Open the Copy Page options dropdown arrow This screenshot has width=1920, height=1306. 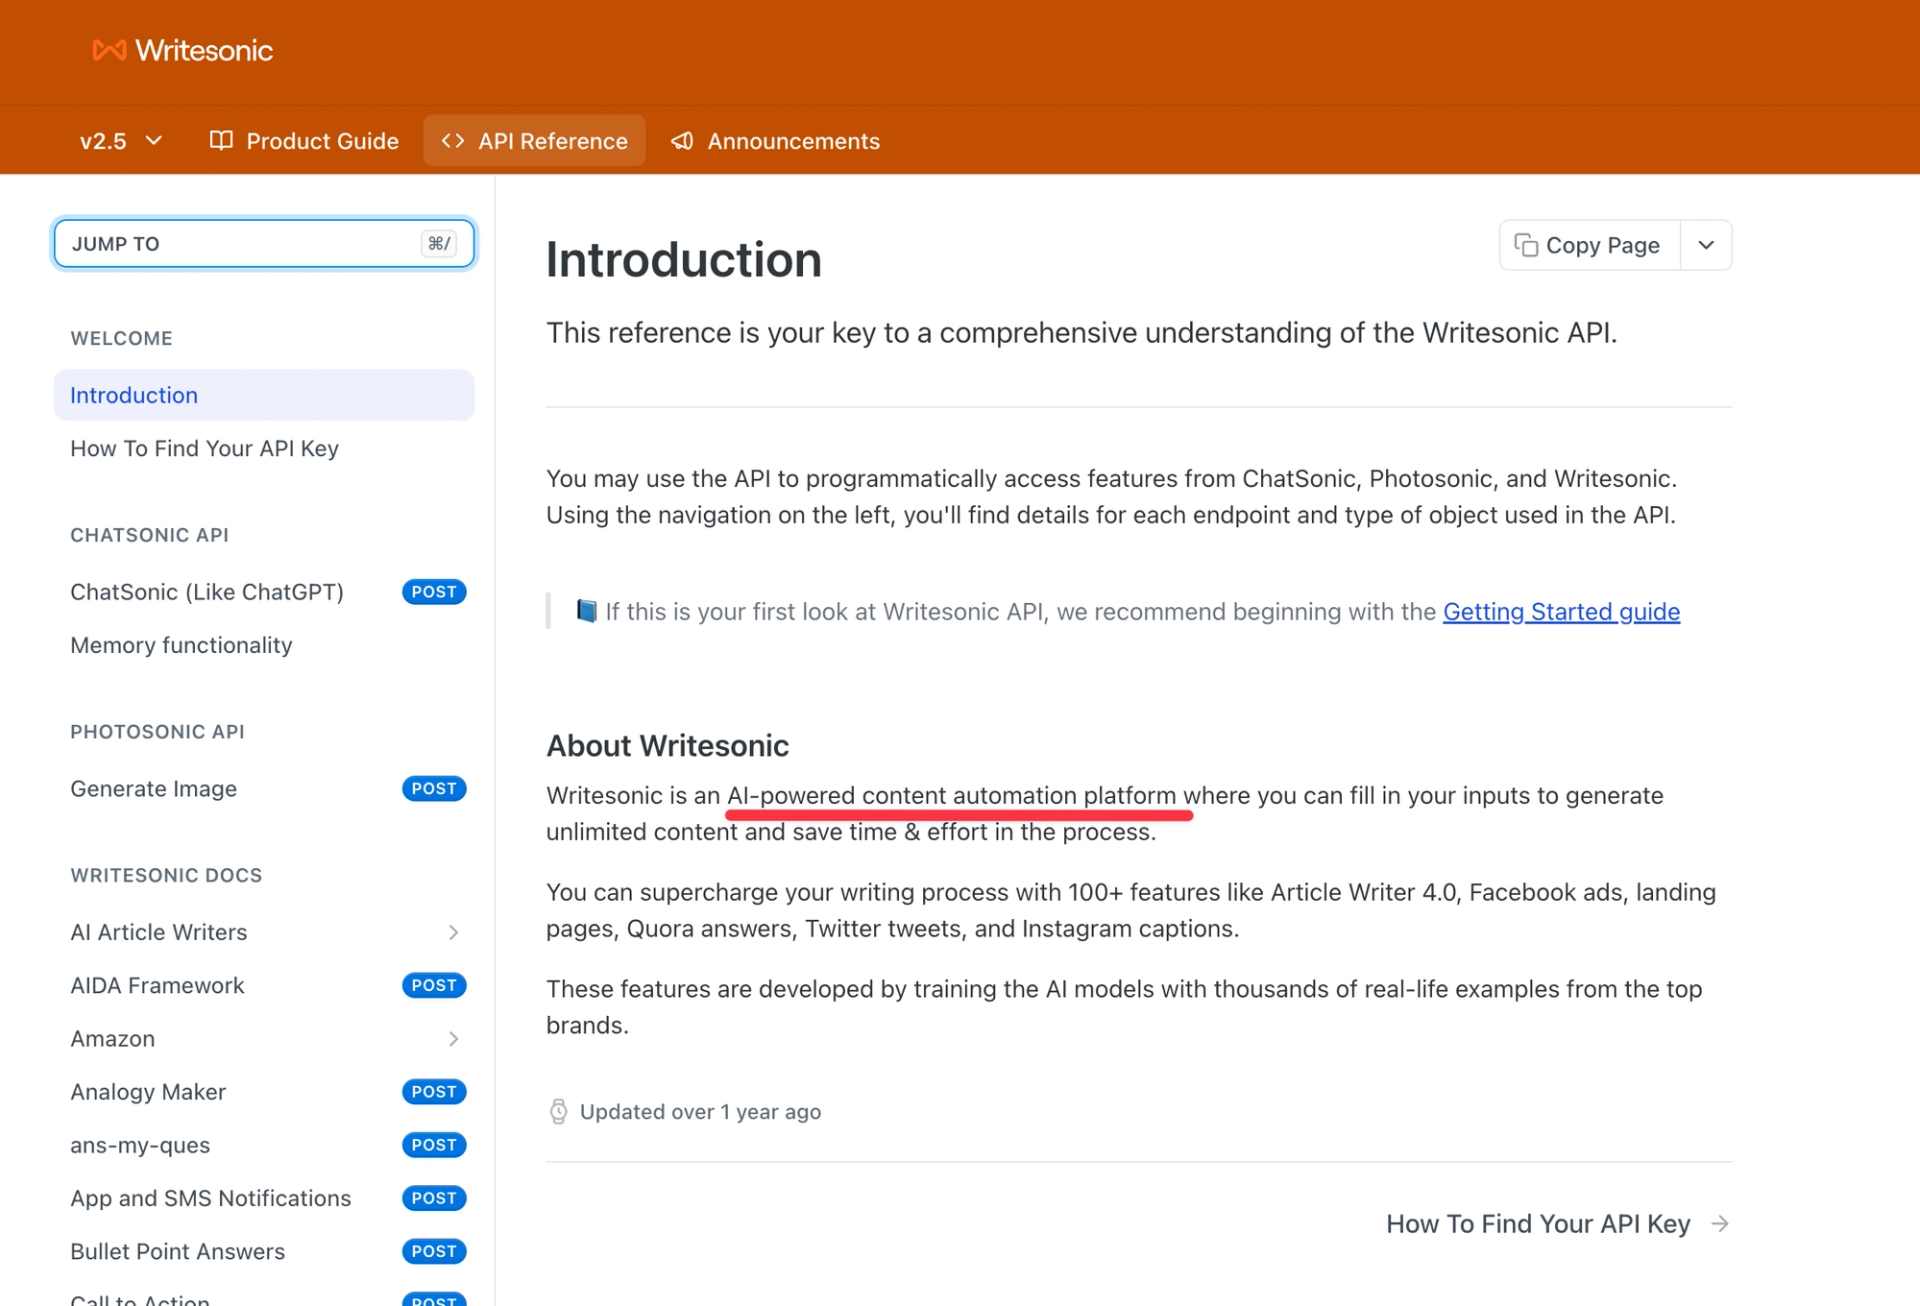tap(1706, 245)
